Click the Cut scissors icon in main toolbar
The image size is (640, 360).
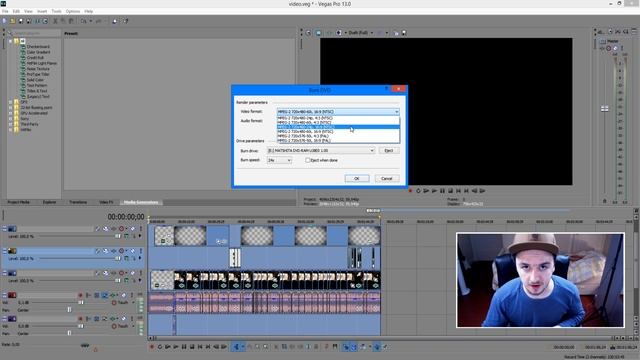point(55,21)
